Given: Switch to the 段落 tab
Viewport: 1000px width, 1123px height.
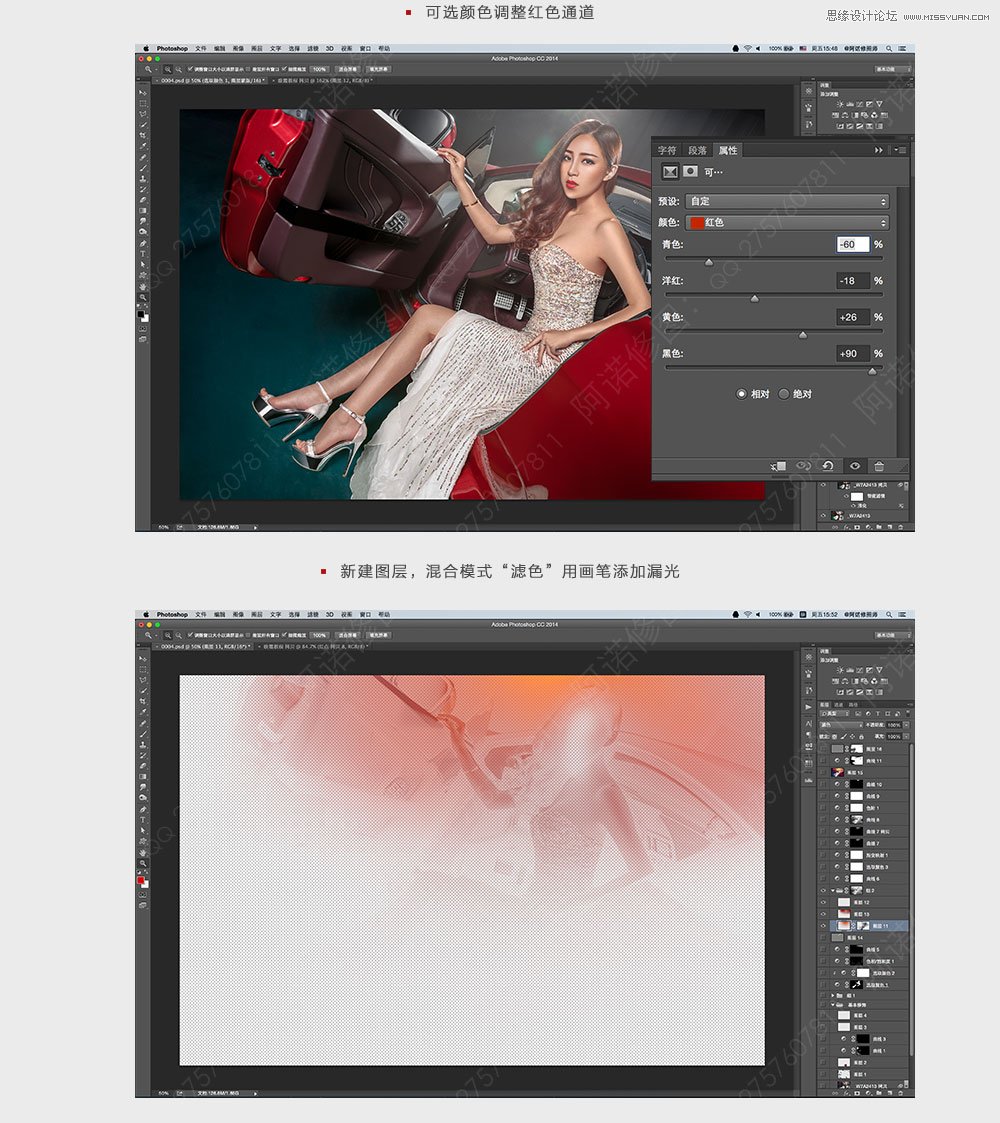Looking at the screenshot, I should 697,150.
